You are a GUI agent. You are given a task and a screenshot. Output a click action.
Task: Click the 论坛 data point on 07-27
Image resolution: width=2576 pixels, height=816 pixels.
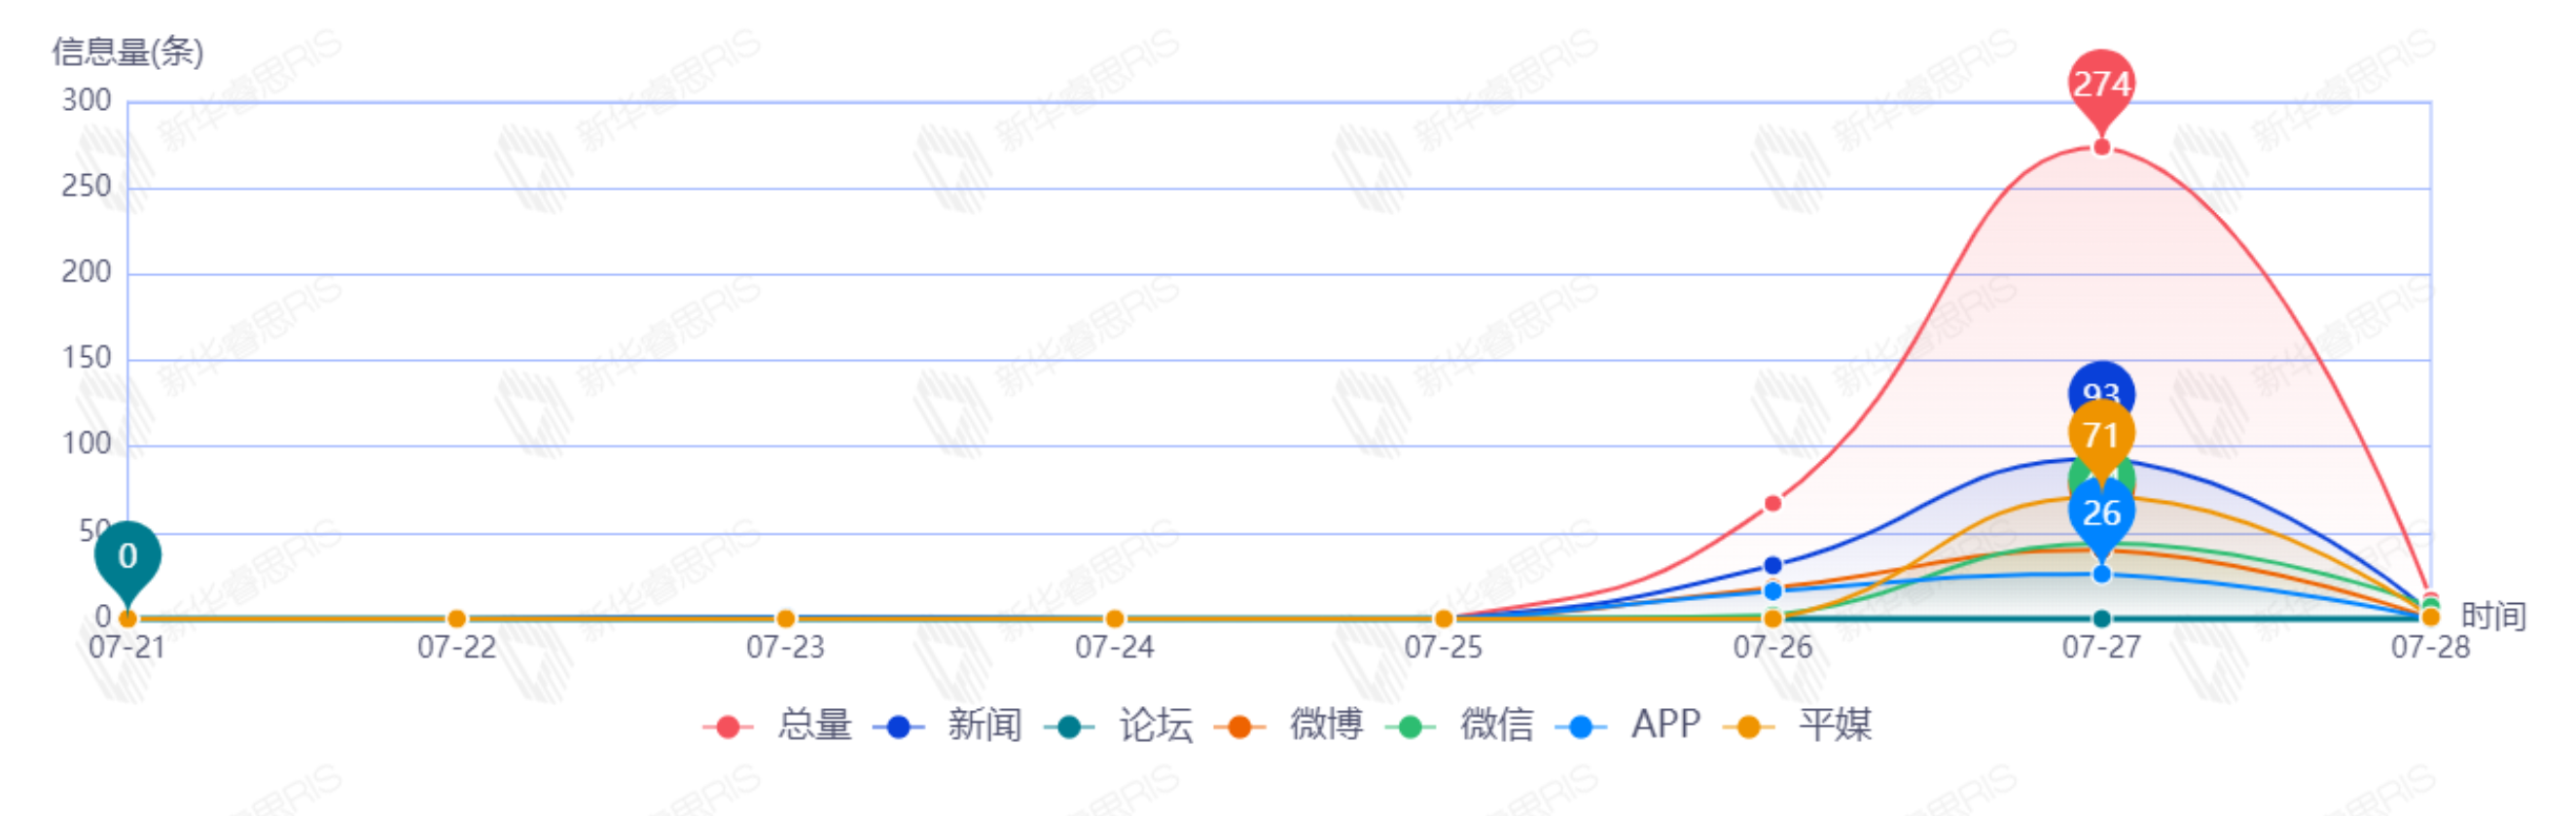coord(2101,619)
